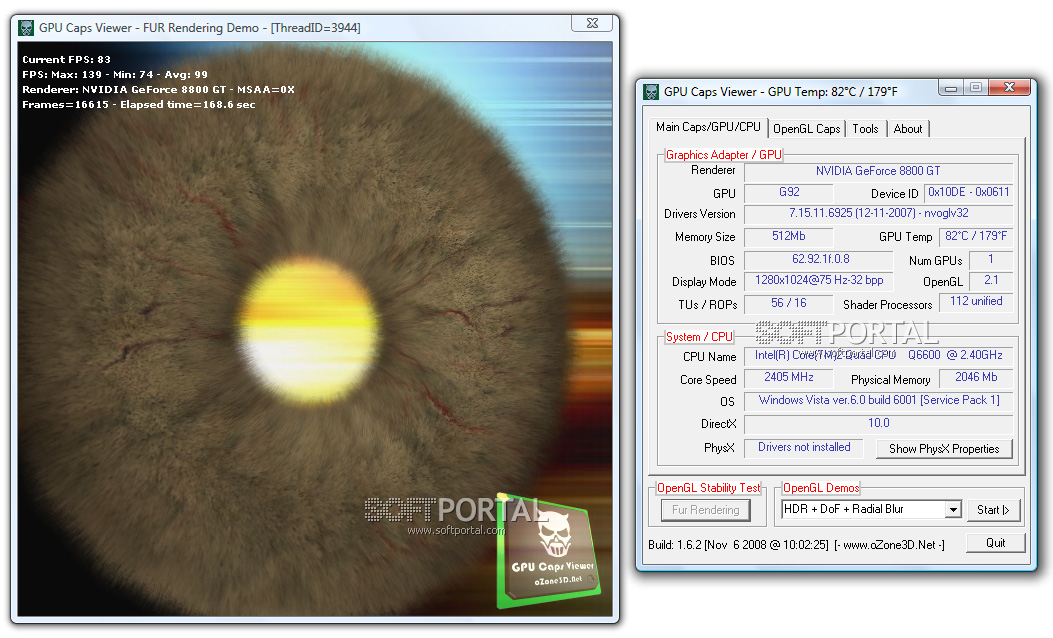Click the Shader Processors value 112 unified
The width and height of the screenshot is (1053, 638).
976,302
